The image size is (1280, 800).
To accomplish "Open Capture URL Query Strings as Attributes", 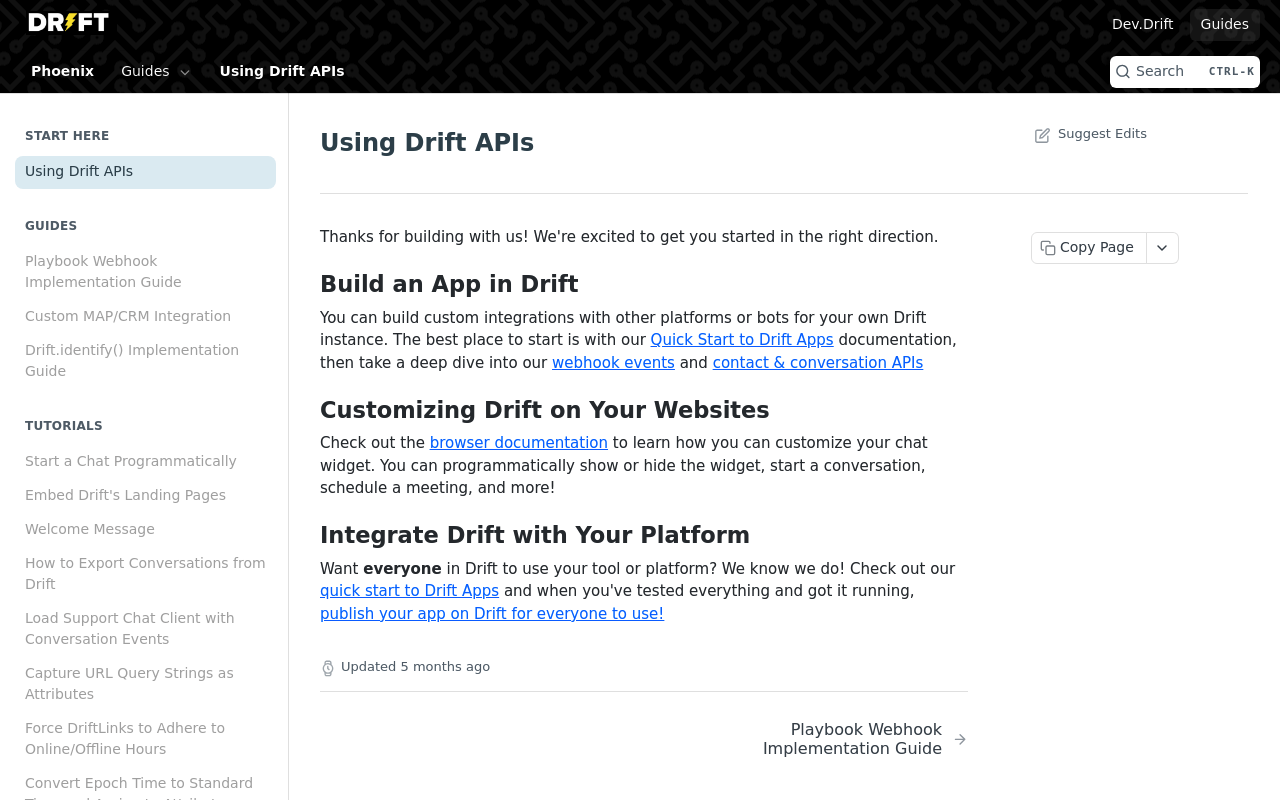I will (145, 684).
